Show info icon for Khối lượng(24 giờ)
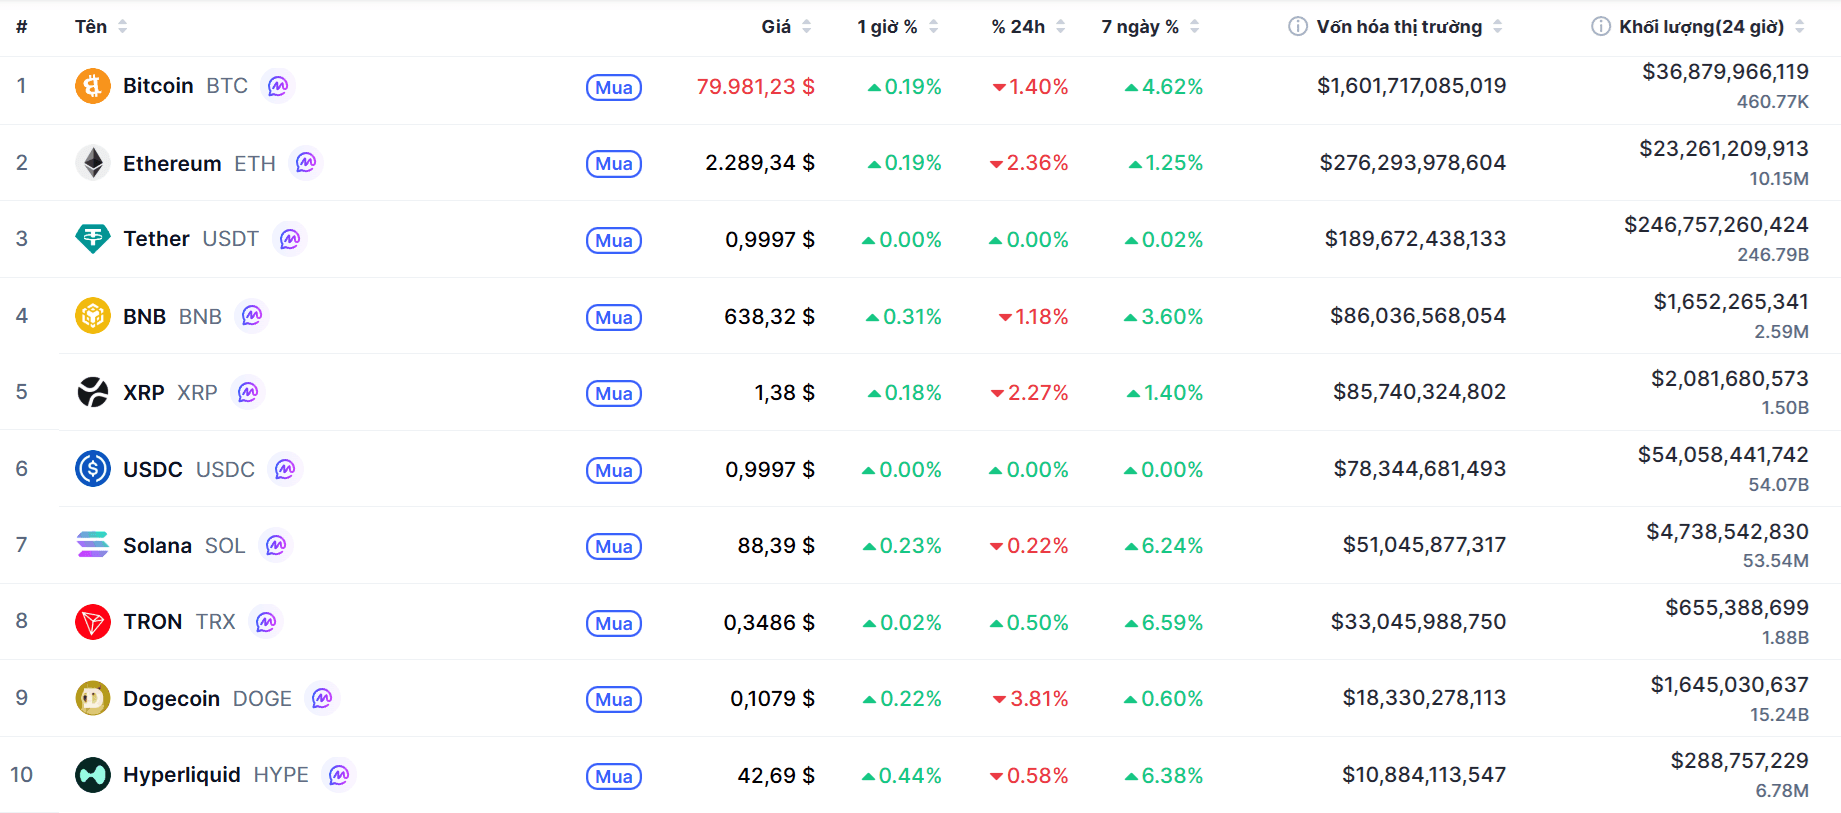This screenshot has height=813, width=1841. point(1601,27)
